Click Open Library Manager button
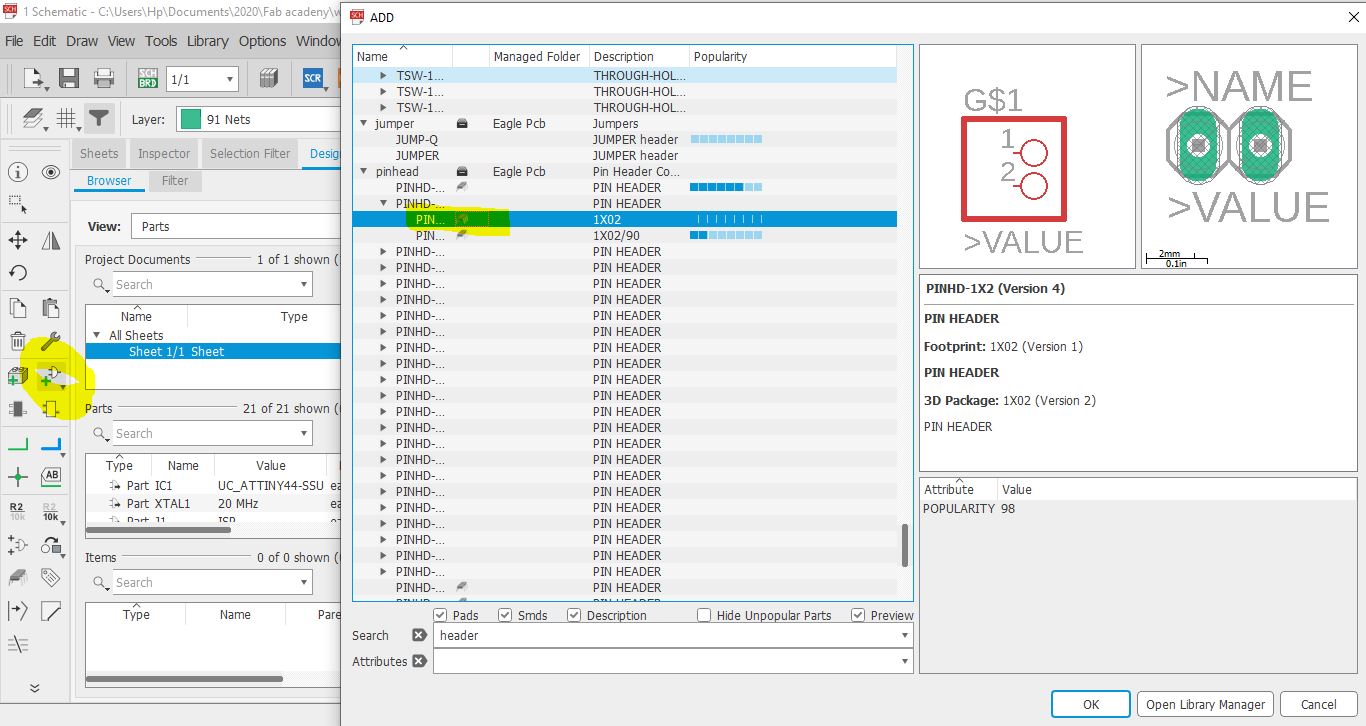This screenshot has height=726, width=1366. (x=1206, y=704)
